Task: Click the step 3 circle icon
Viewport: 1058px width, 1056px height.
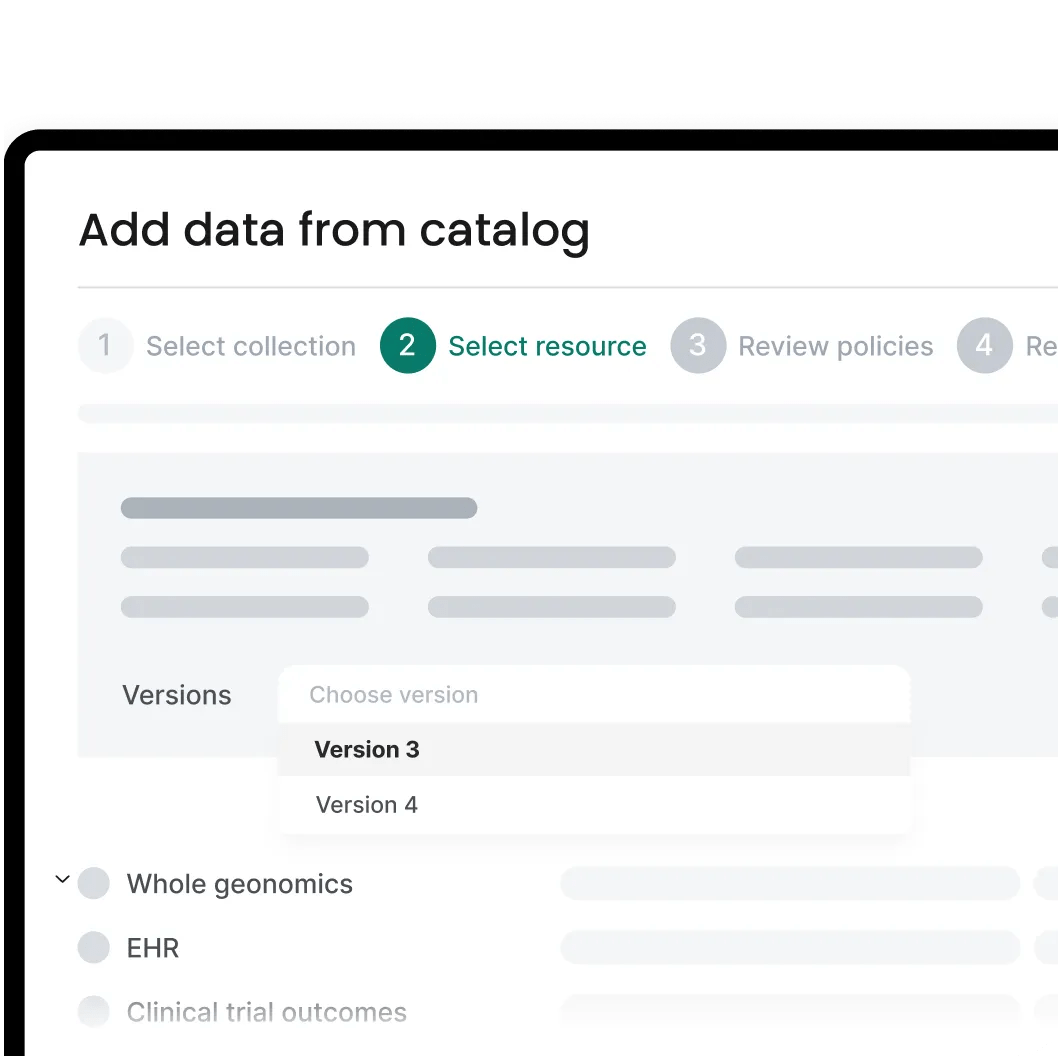Action: (698, 345)
